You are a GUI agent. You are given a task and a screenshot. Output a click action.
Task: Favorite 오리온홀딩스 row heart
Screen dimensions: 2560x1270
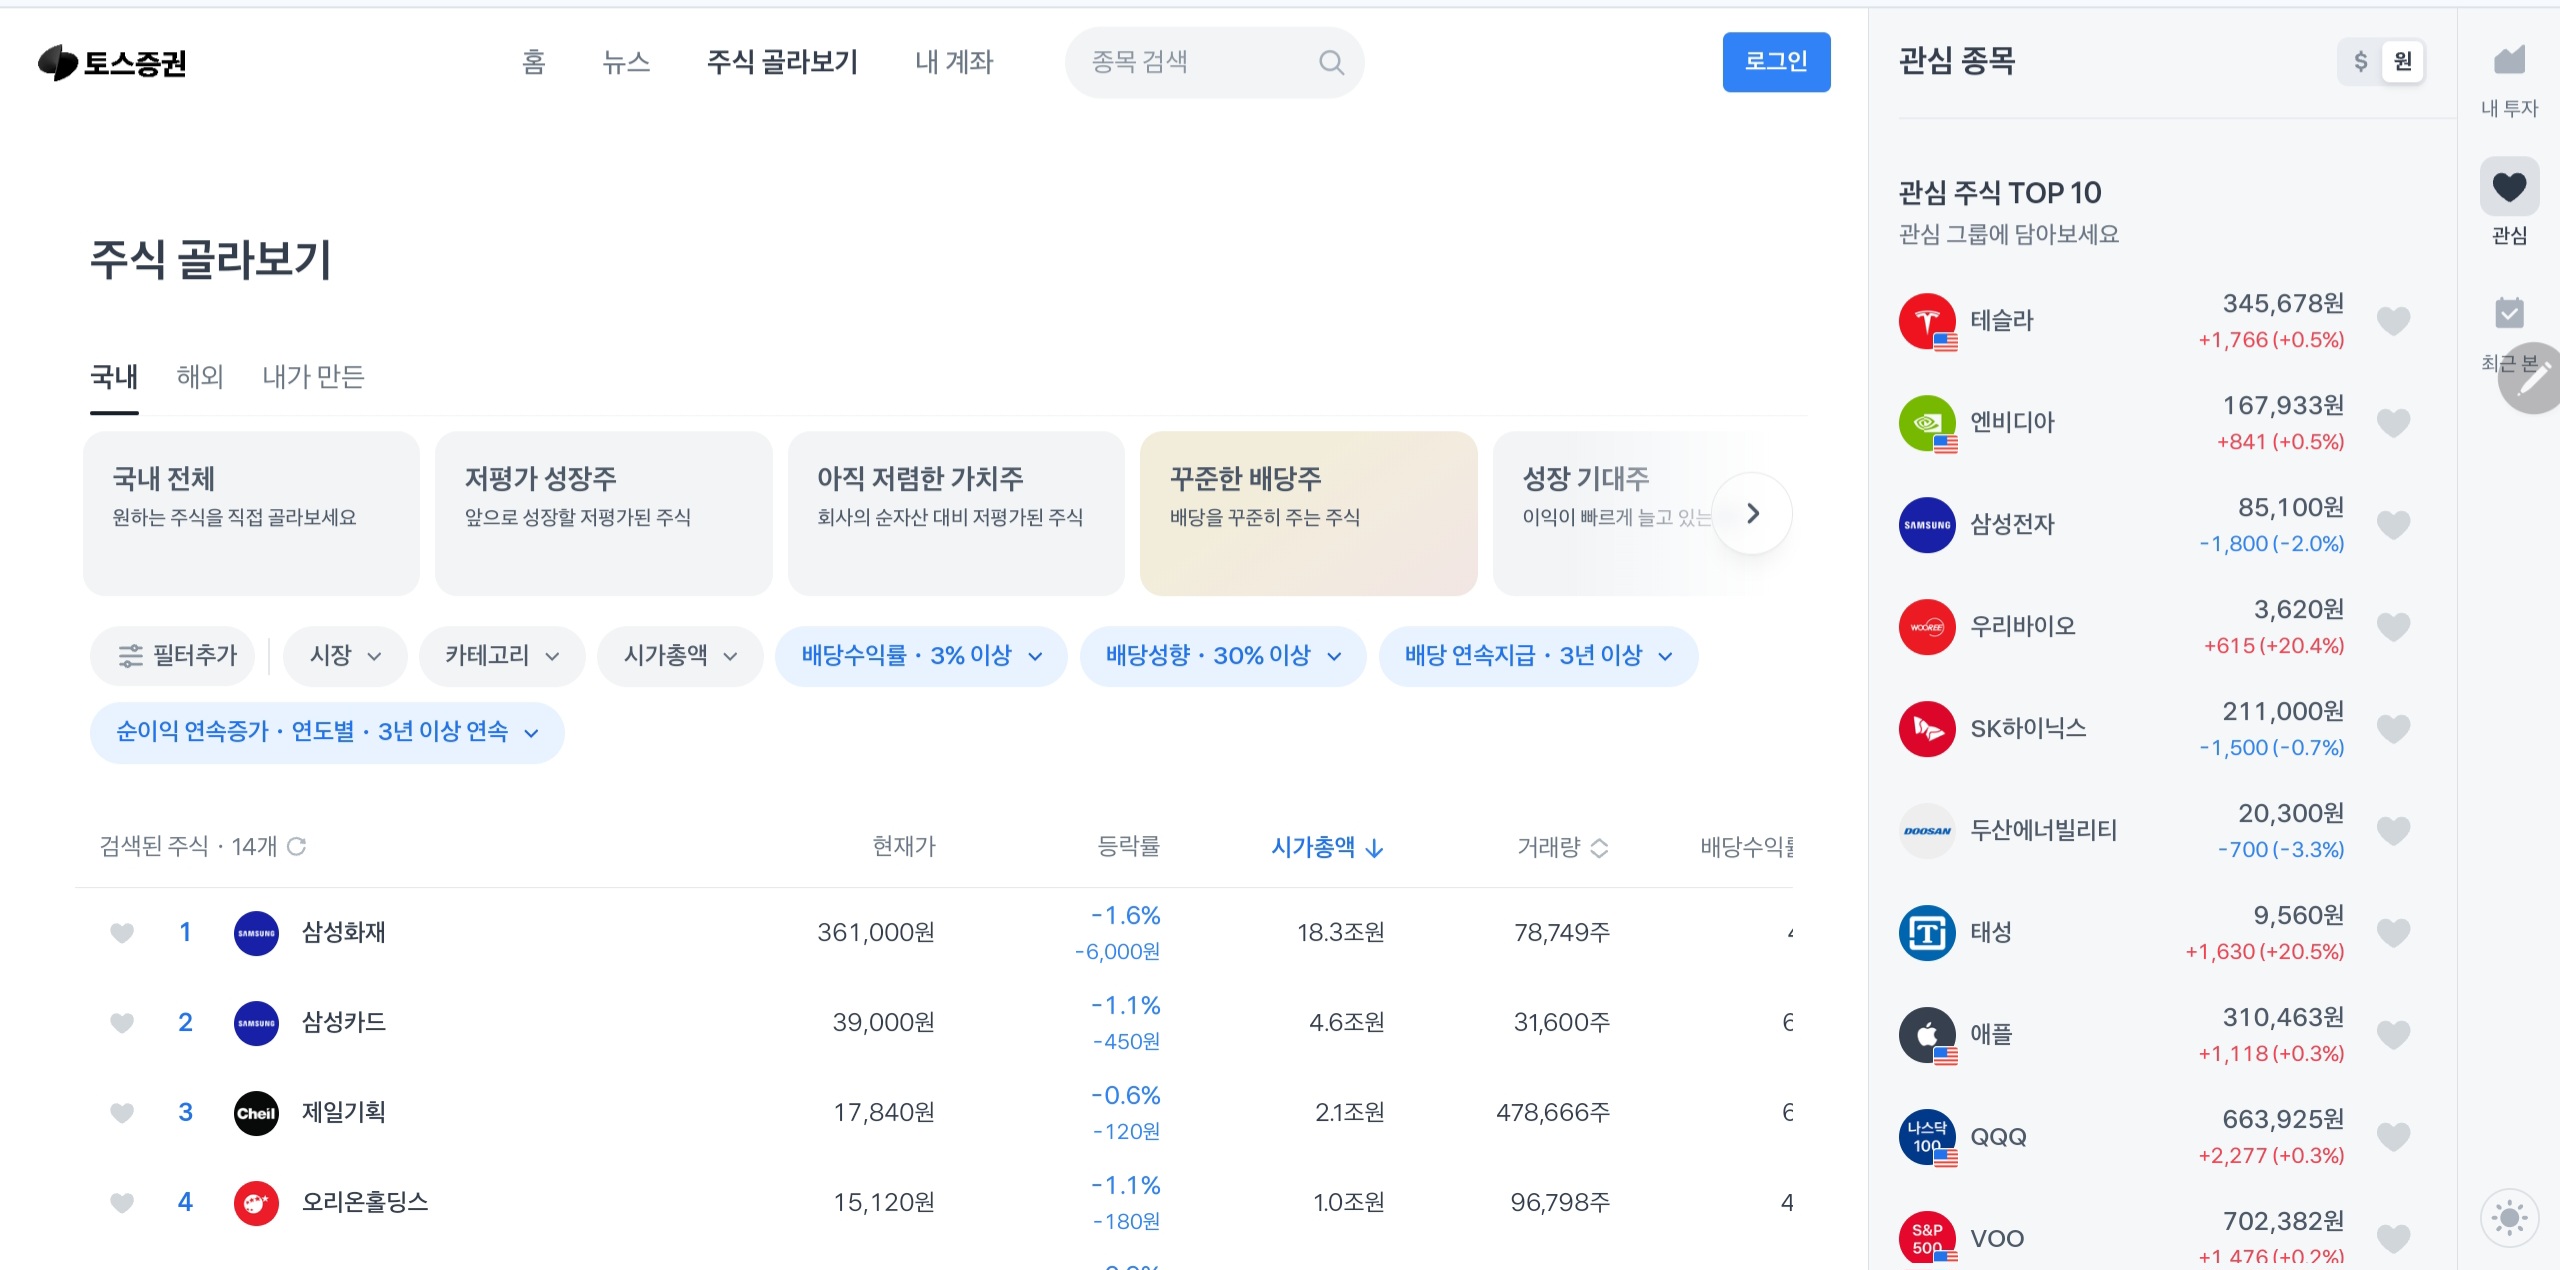click(x=122, y=1203)
